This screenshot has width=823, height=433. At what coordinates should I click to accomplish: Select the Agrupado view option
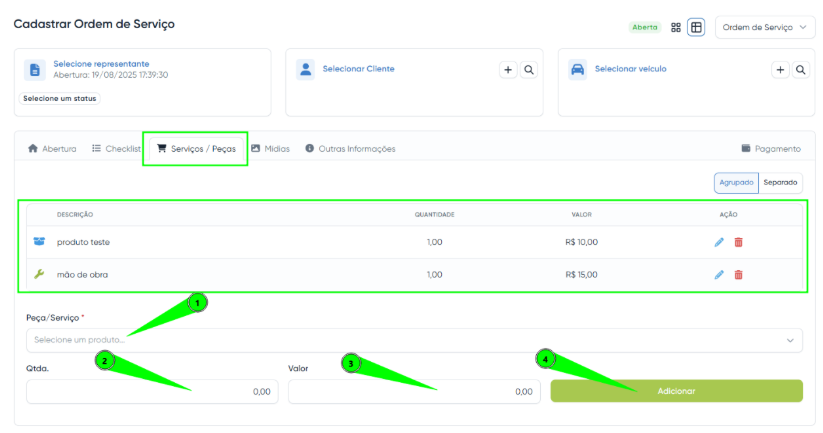[735, 183]
